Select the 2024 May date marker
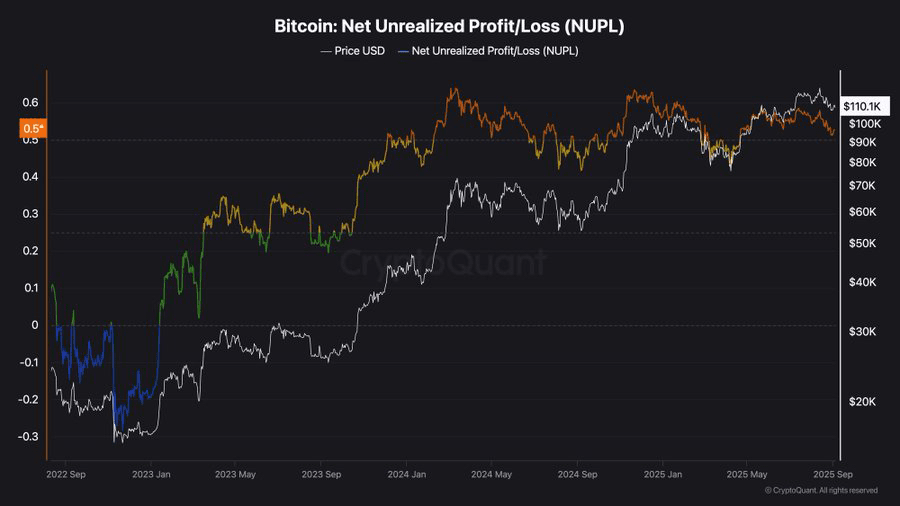This screenshot has height=506, width=900. (x=491, y=474)
